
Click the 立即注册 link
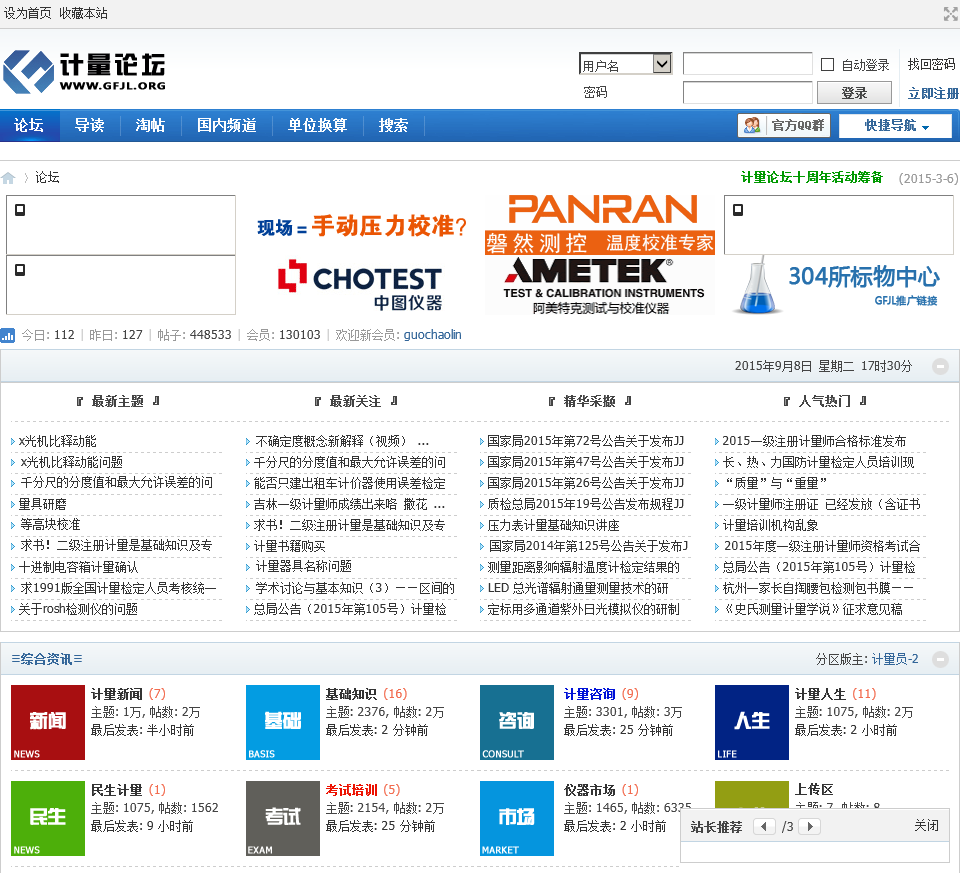tap(933, 93)
